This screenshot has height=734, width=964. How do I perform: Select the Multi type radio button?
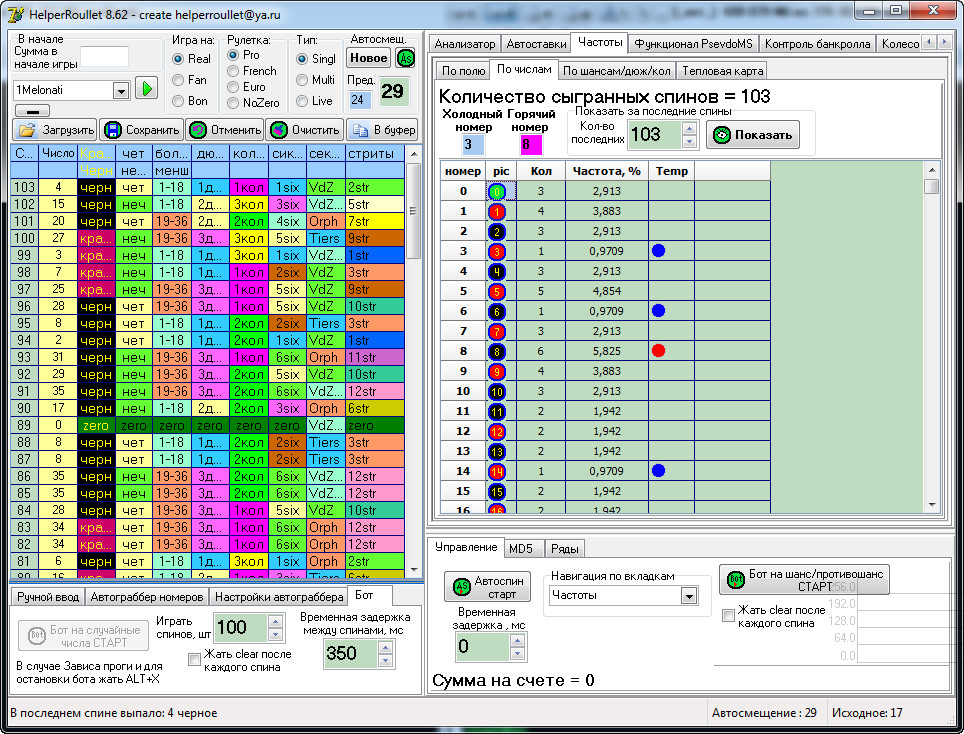303,80
